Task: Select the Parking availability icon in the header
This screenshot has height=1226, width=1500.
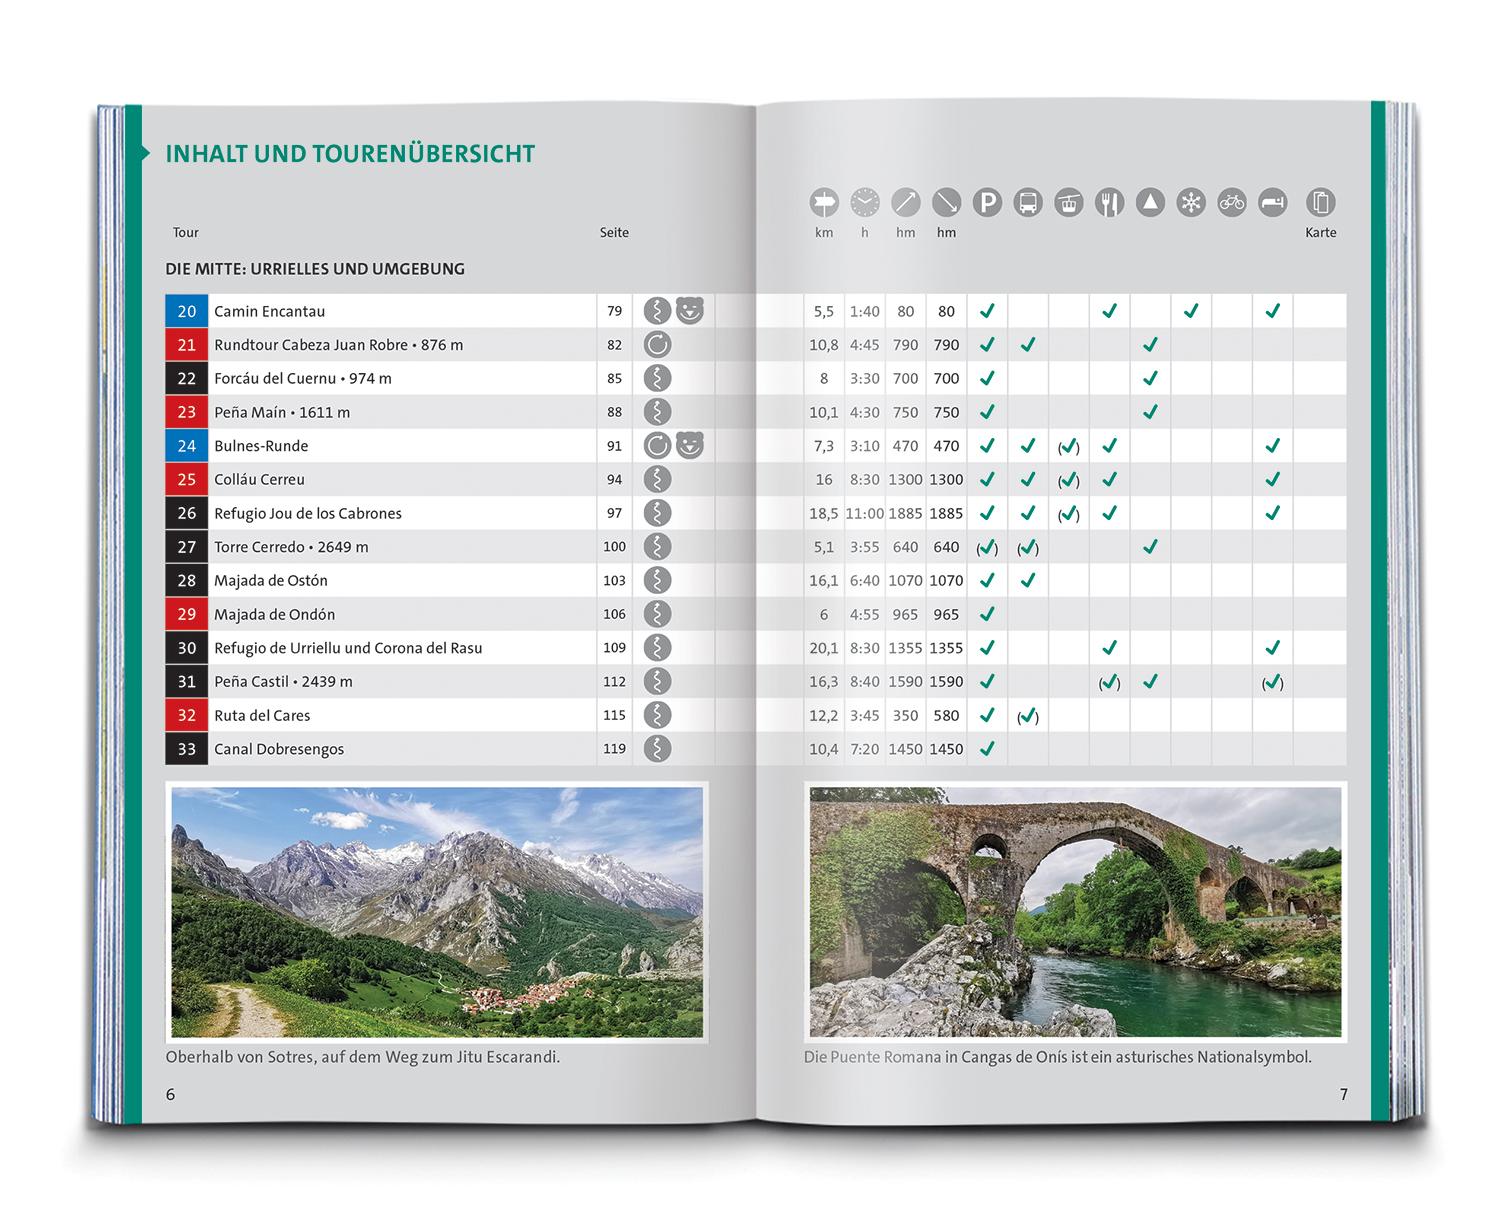Action: pyautogui.click(x=987, y=203)
